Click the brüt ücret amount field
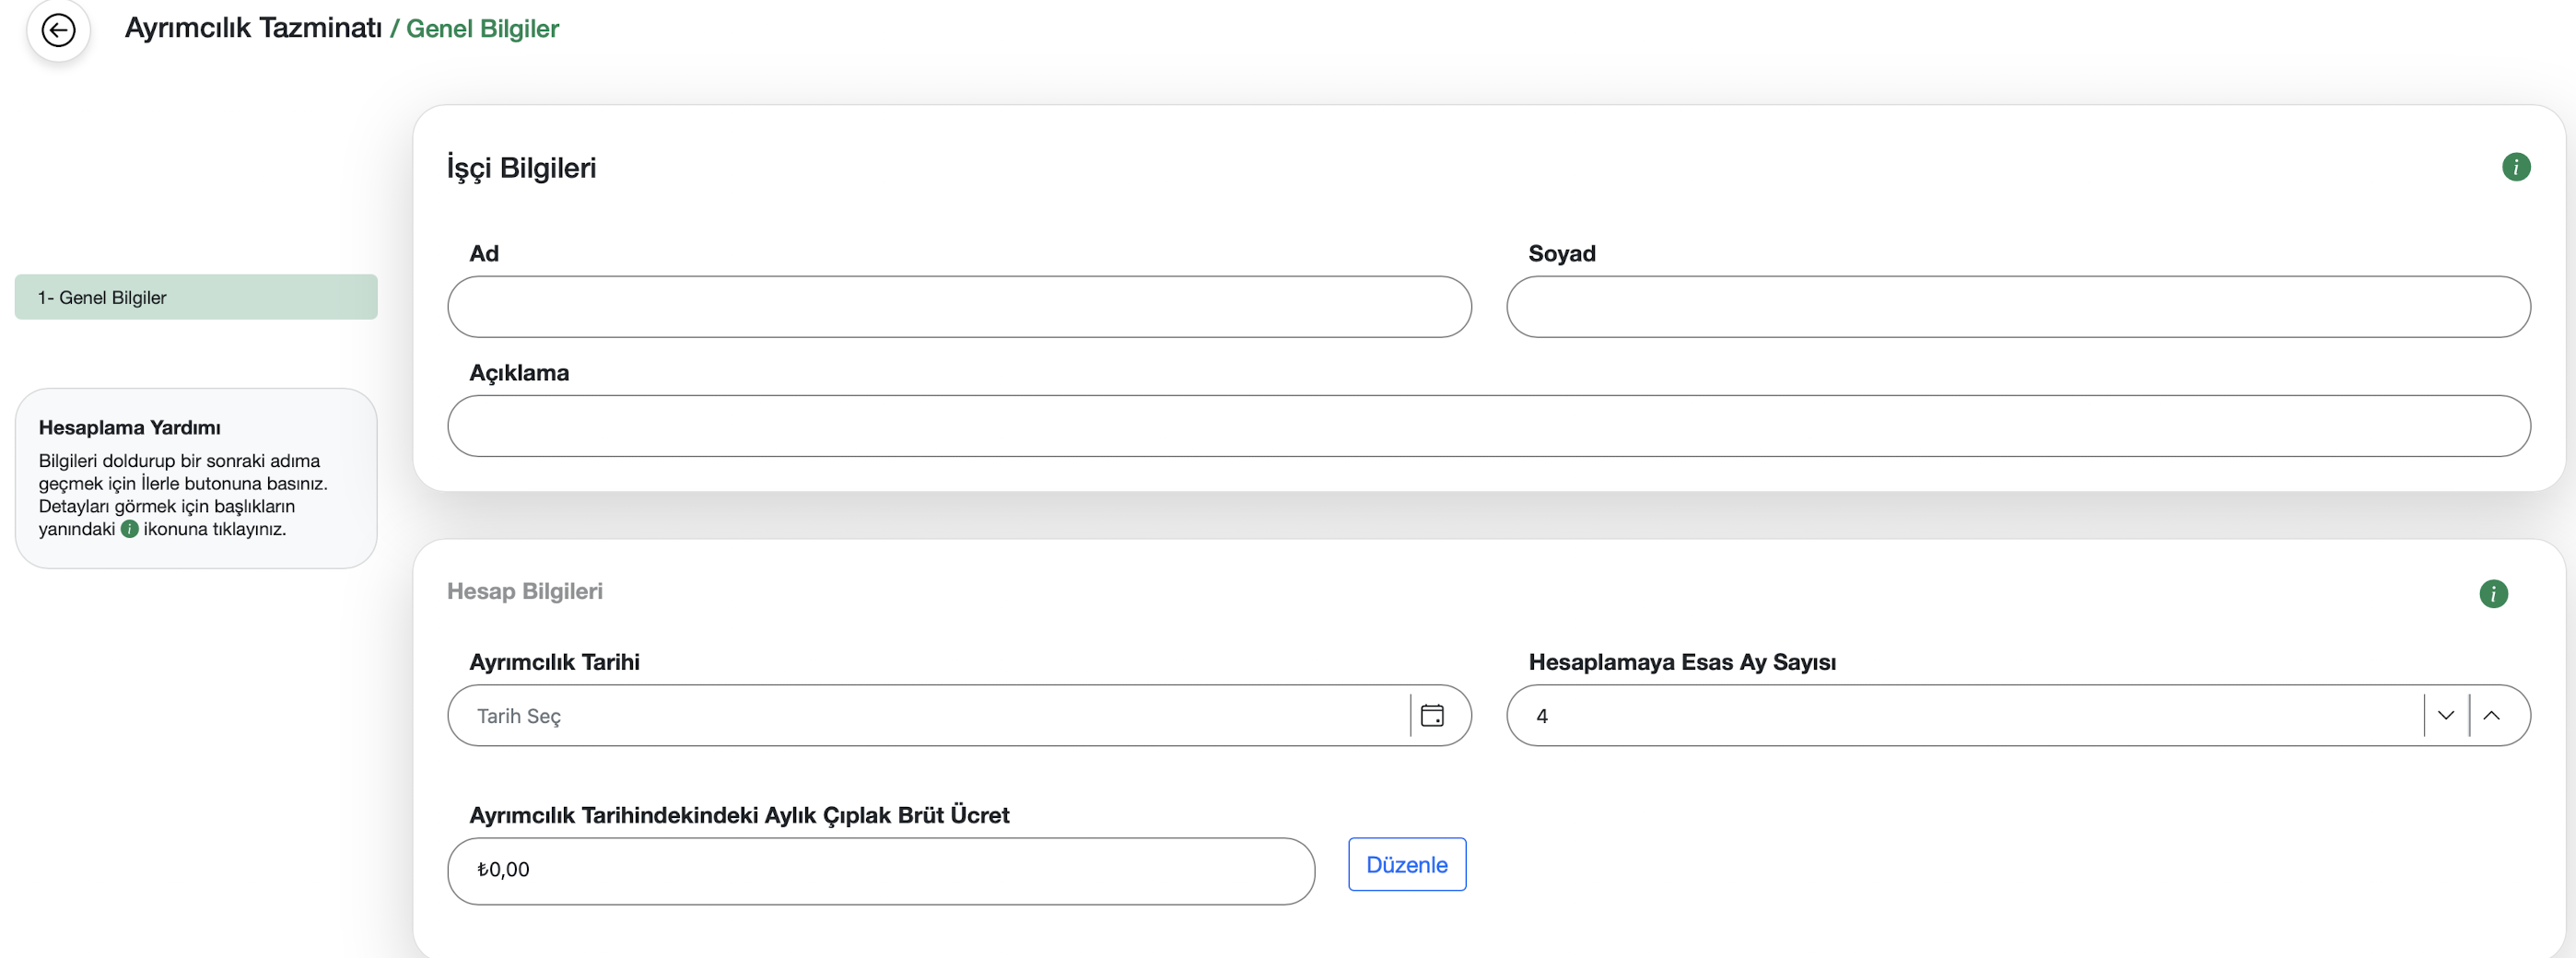The image size is (2576, 958). tap(880, 870)
